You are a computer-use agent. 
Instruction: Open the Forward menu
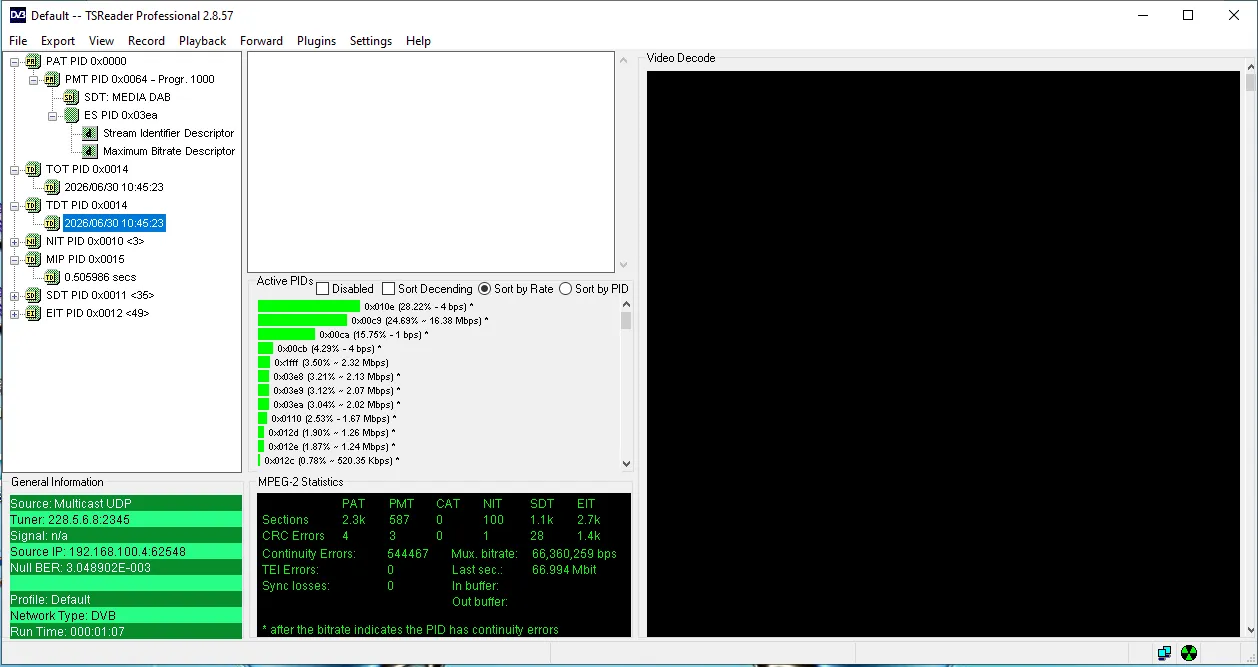pos(262,41)
